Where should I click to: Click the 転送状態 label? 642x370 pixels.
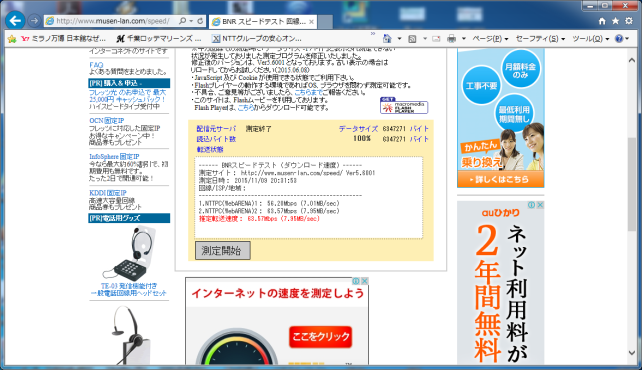click(x=210, y=149)
